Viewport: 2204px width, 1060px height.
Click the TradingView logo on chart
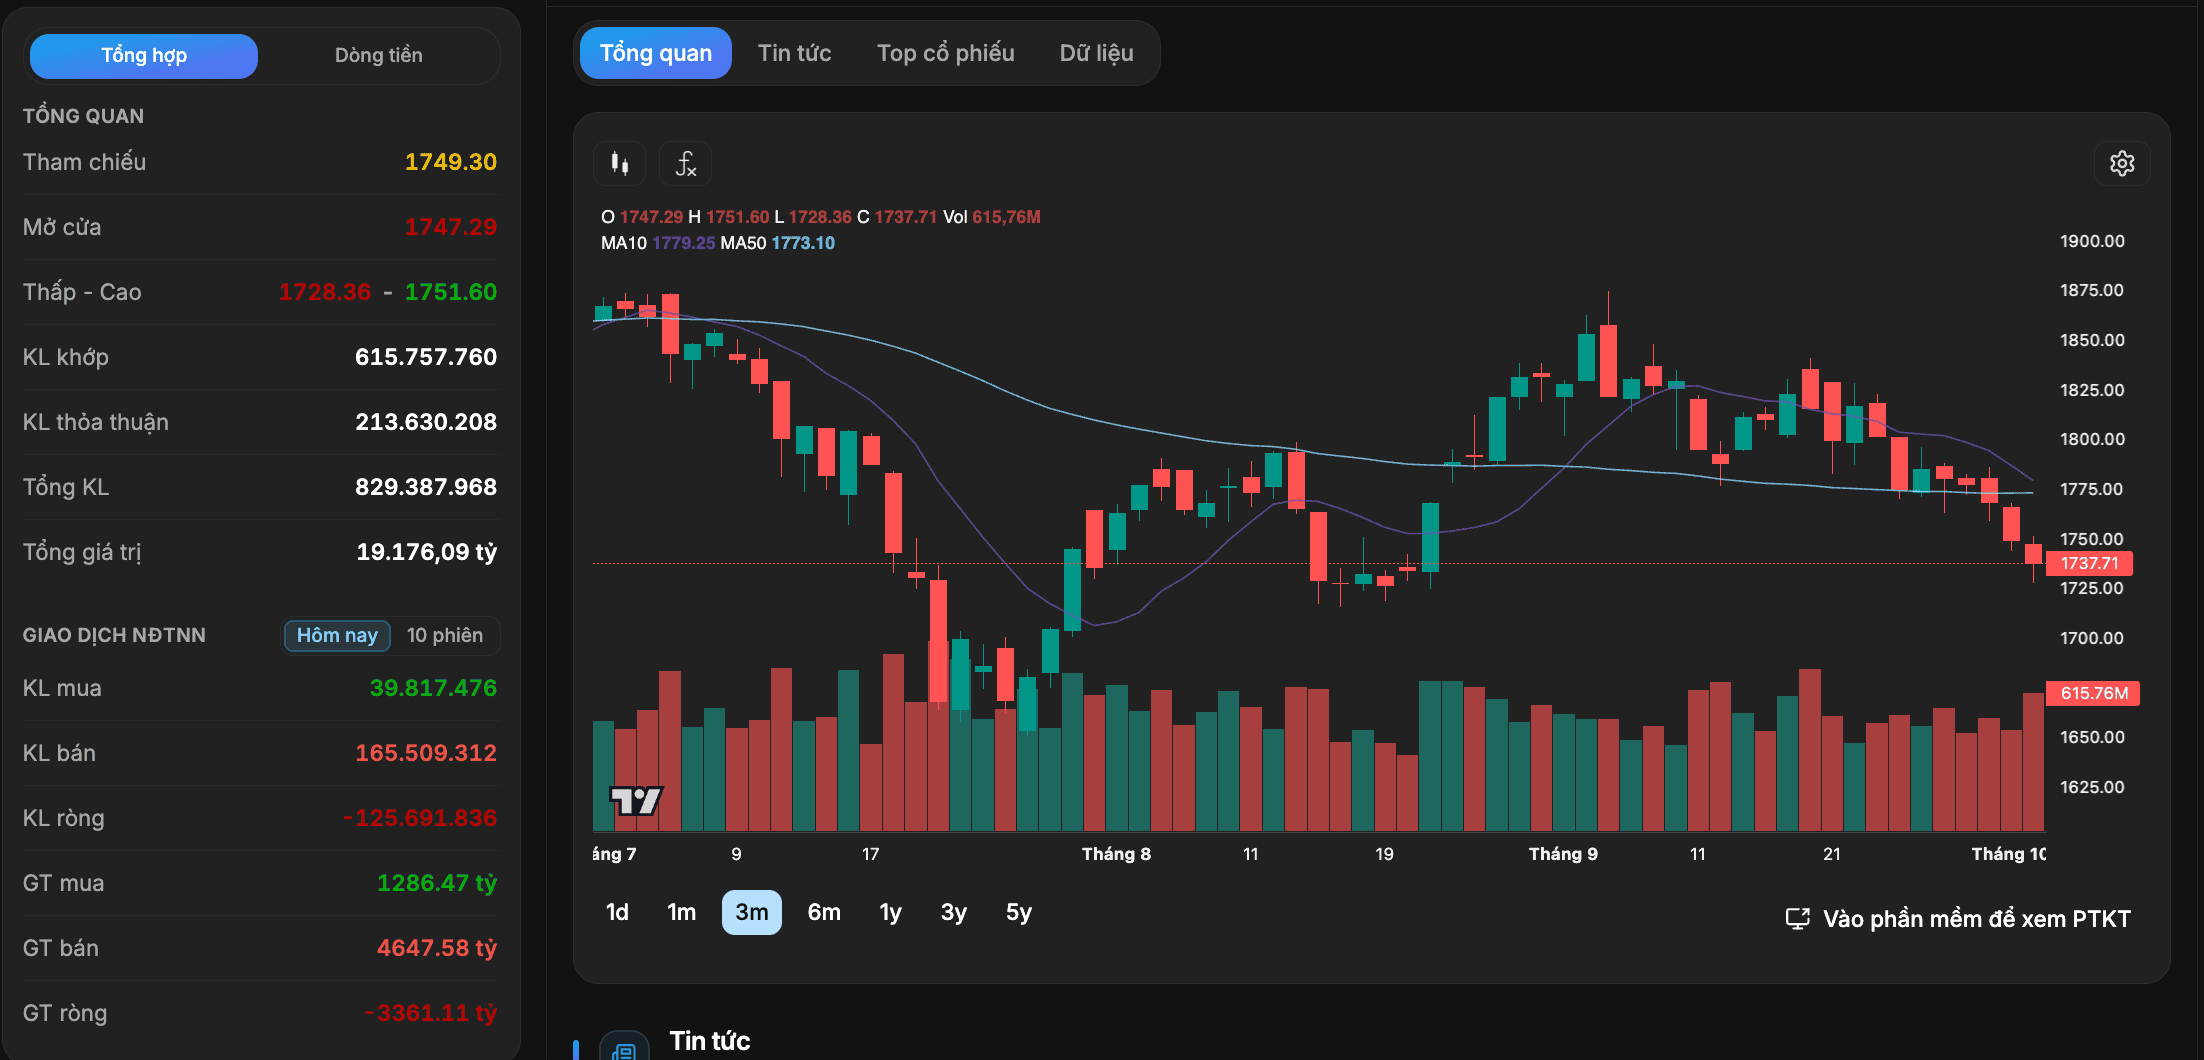coord(636,801)
